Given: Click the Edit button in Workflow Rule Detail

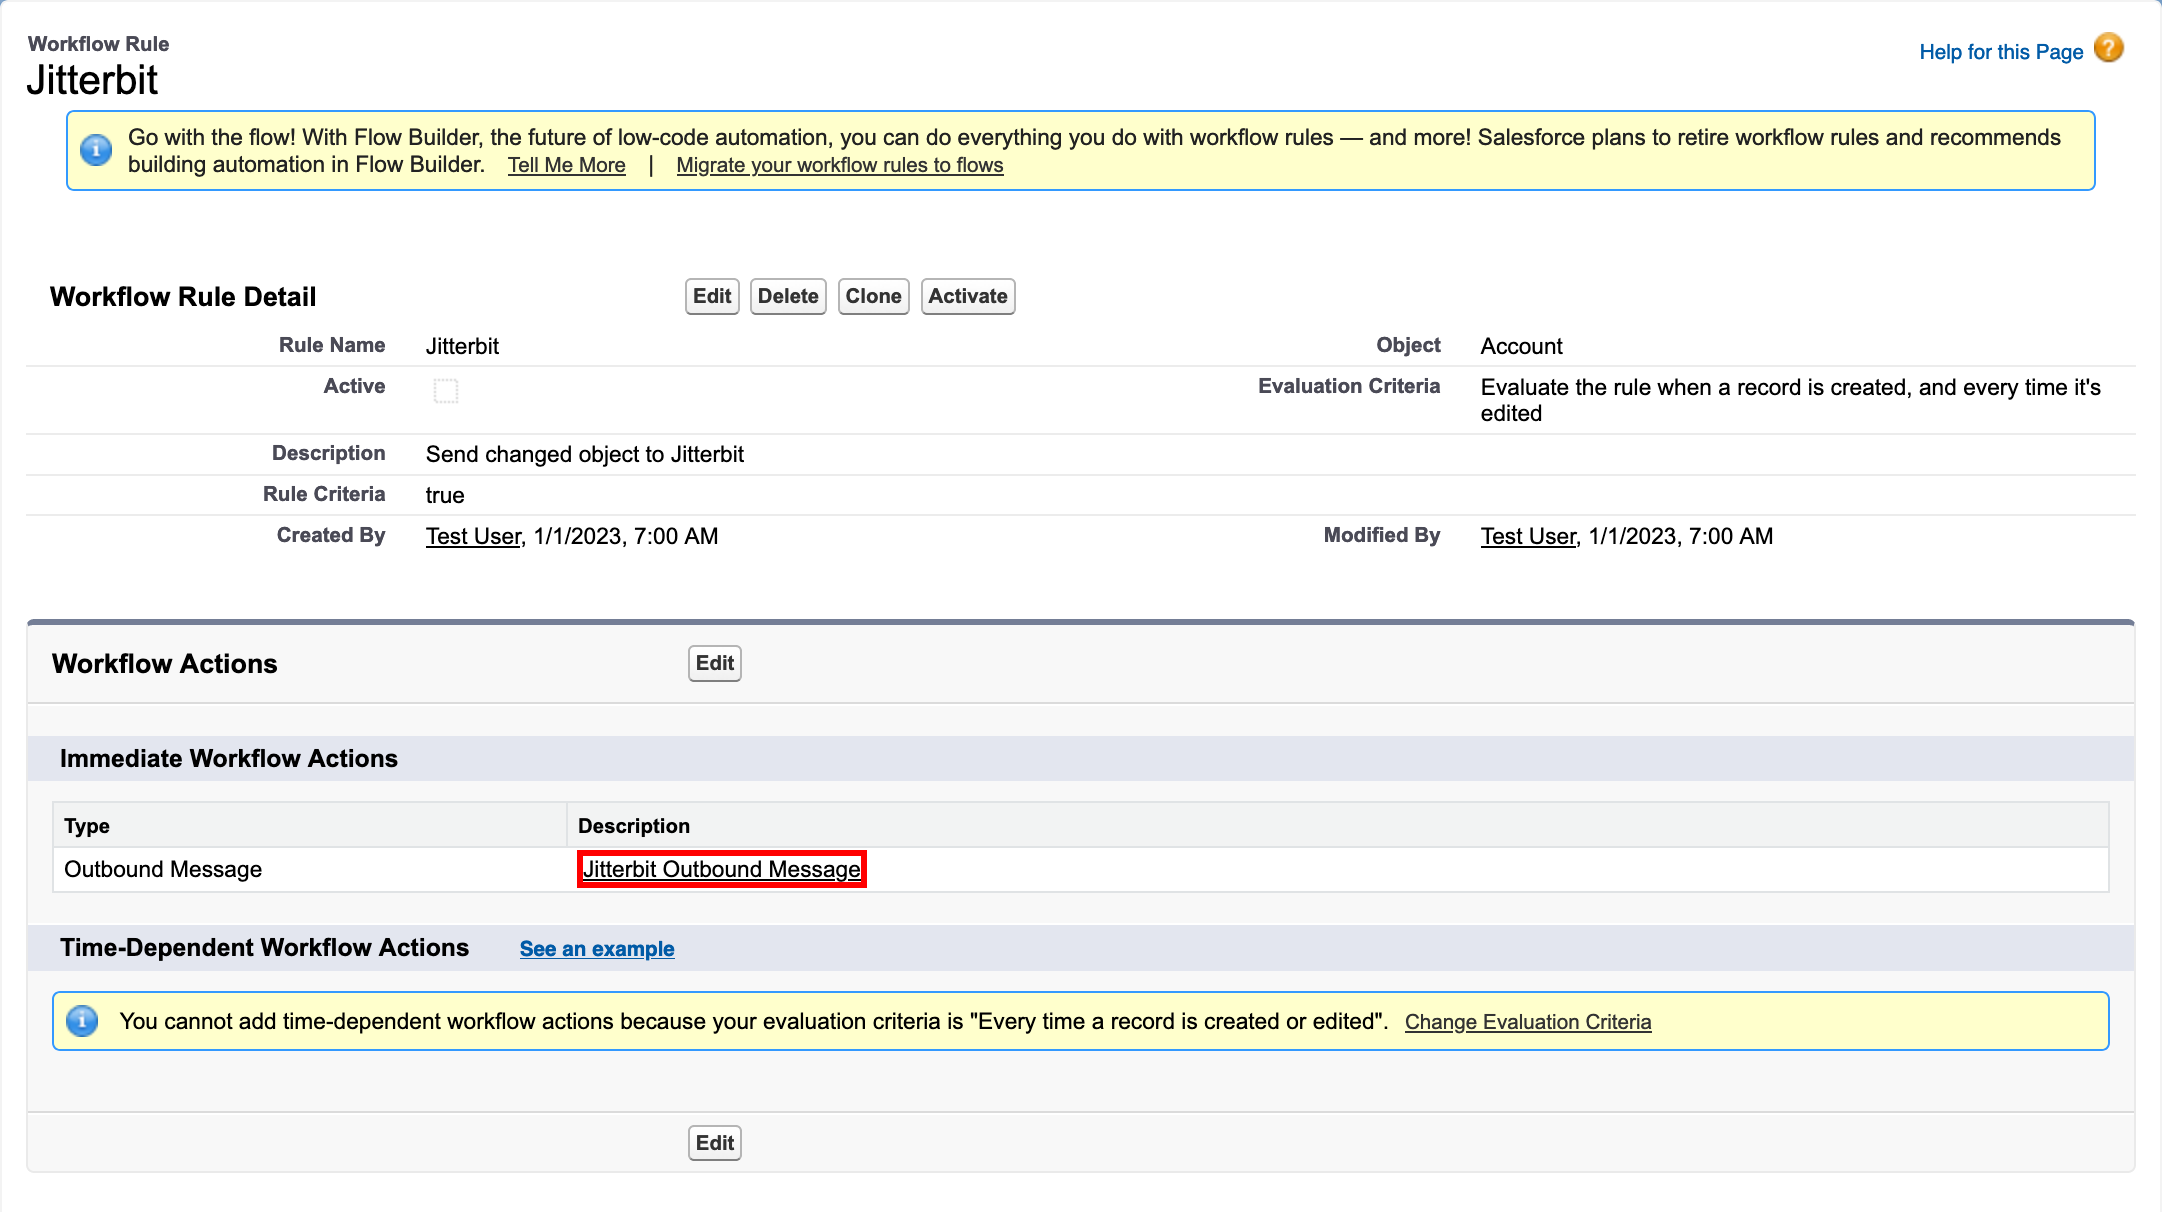Looking at the screenshot, I should click(713, 296).
